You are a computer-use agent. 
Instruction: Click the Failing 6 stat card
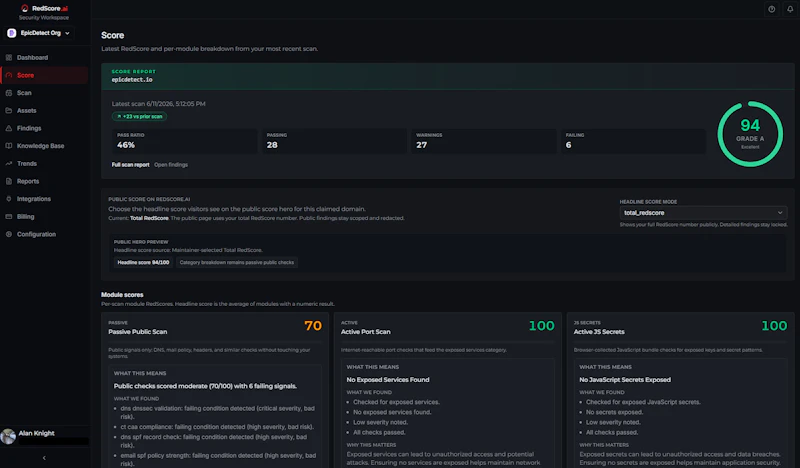tap(633, 141)
